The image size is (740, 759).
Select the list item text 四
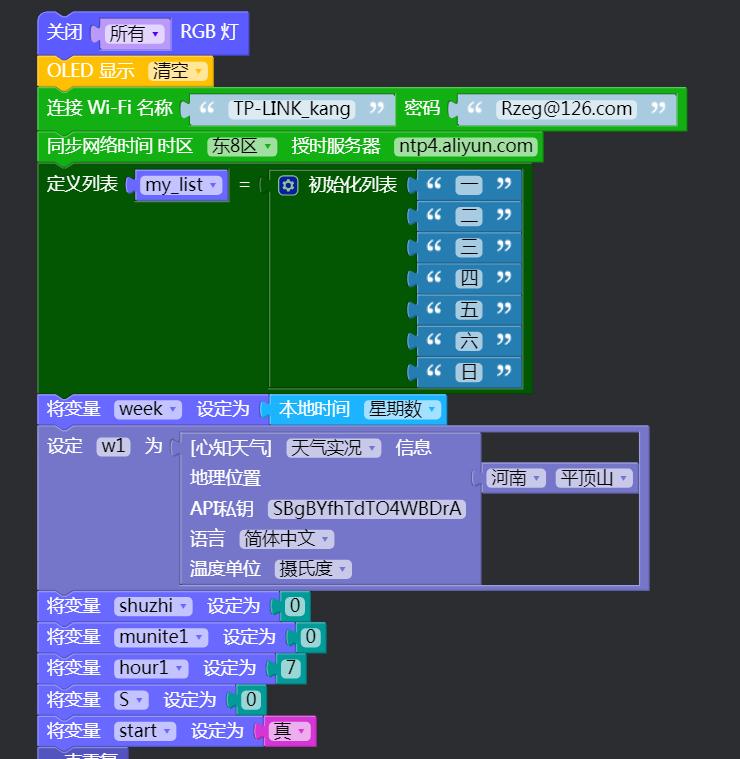click(x=468, y=278)
